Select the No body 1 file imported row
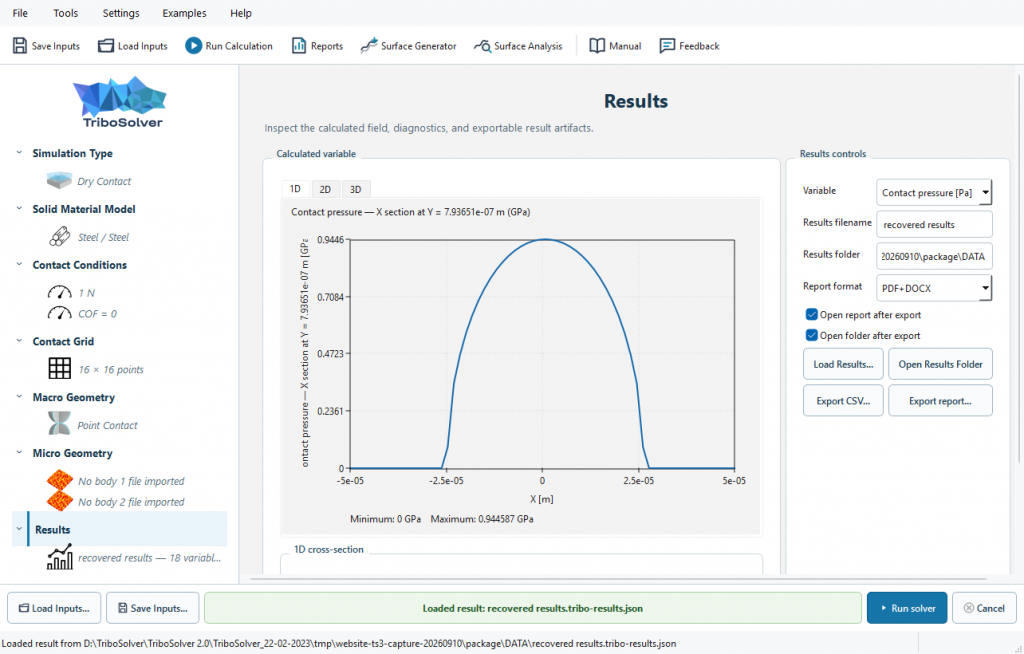1024x654 pixels. click(x=131, y=481)
